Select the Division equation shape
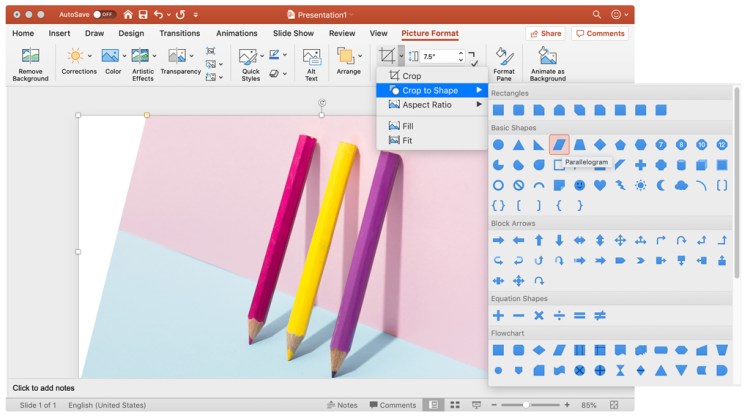750x418 pixels. coord(559,315)
